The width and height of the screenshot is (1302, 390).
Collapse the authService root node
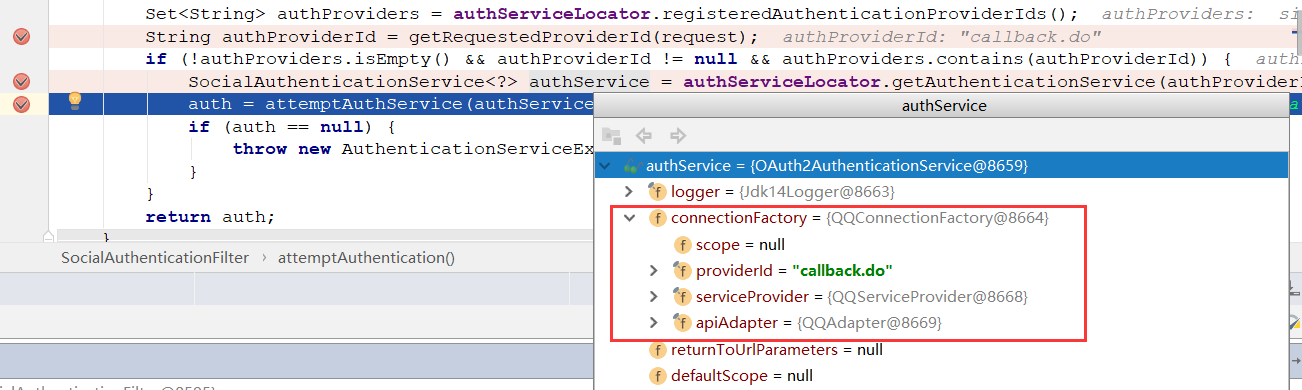click(606, 166)
